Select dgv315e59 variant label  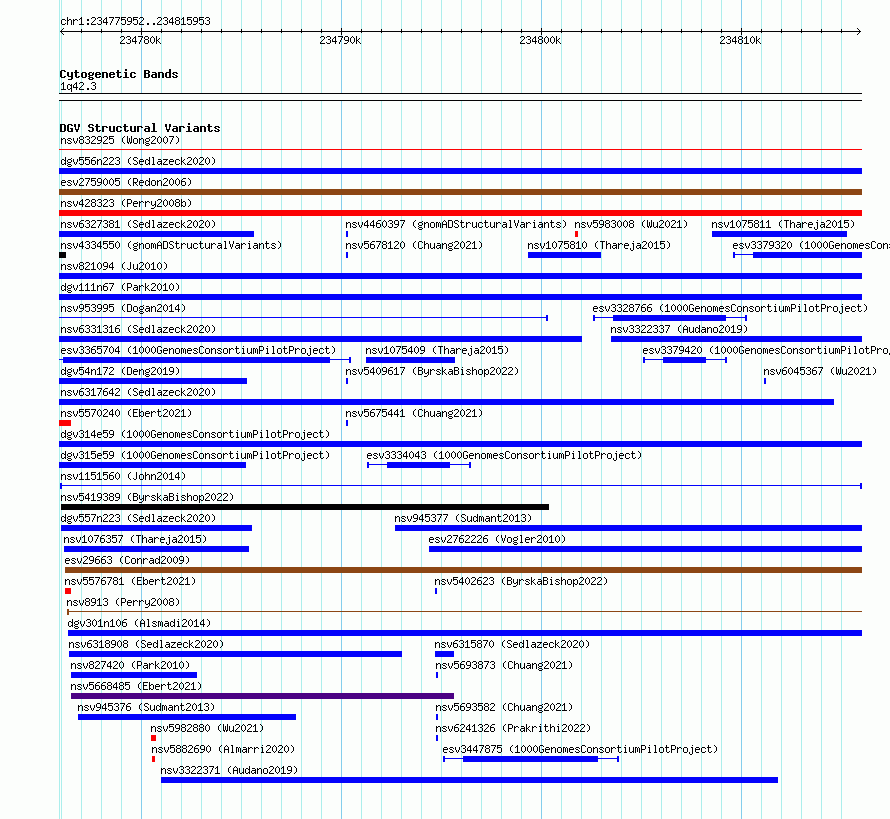[x=195, y=455]
